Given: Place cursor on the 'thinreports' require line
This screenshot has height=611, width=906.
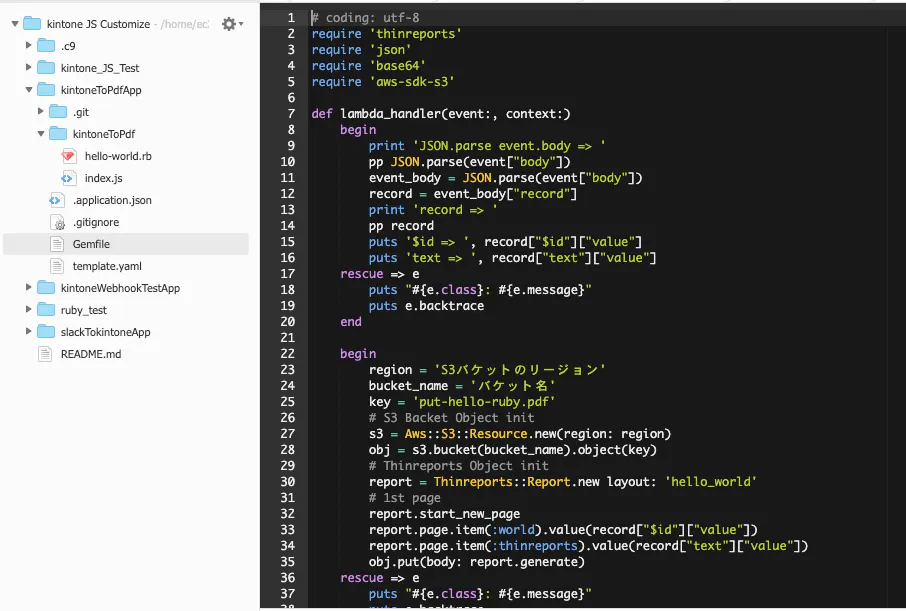Looking at the screenshot, I should click(387, 34).
